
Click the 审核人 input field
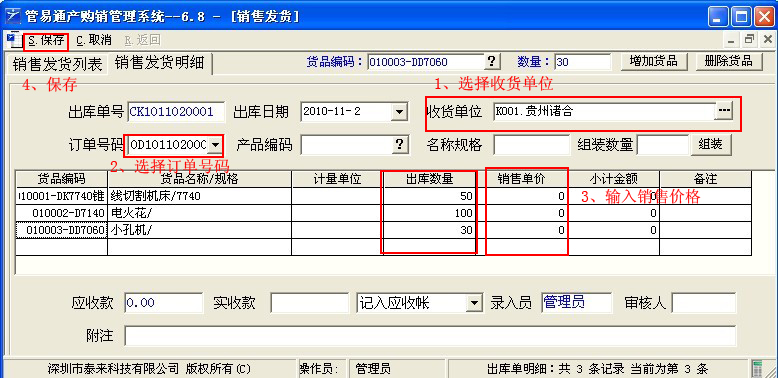coord(704,302)
